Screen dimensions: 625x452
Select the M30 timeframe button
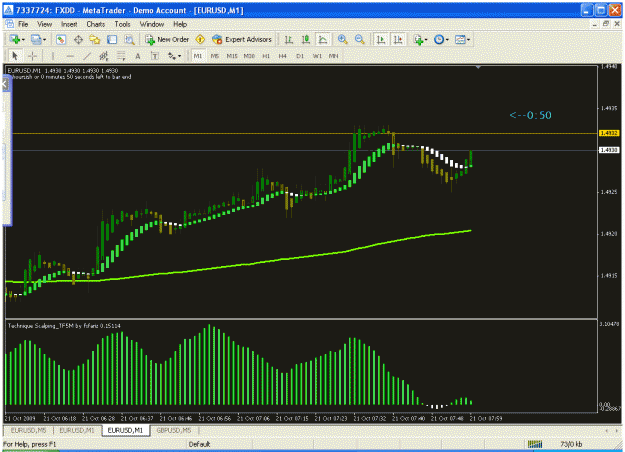(x=249, y=56)
